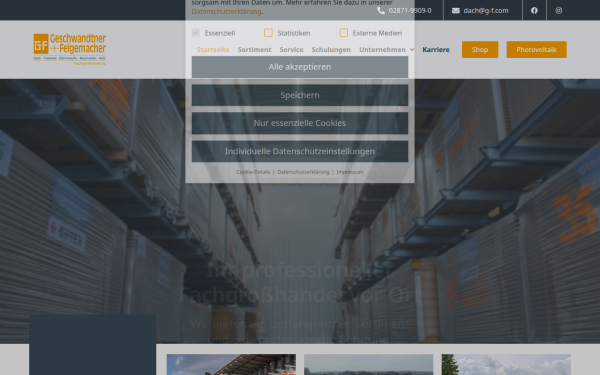Click the crane construction thumbnail image
The height and width of the screenshot is (375, 600).
tap(231, 364)
